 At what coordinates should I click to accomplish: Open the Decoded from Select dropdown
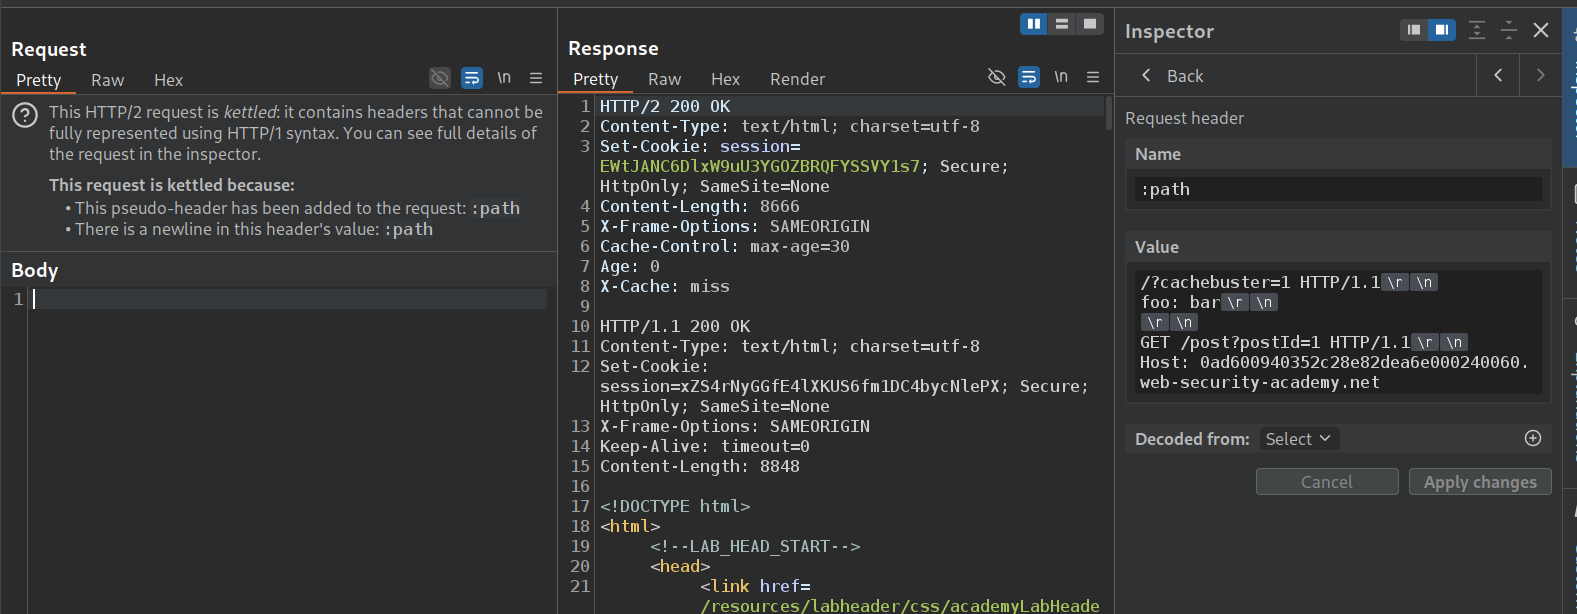tap(1297, 439)
